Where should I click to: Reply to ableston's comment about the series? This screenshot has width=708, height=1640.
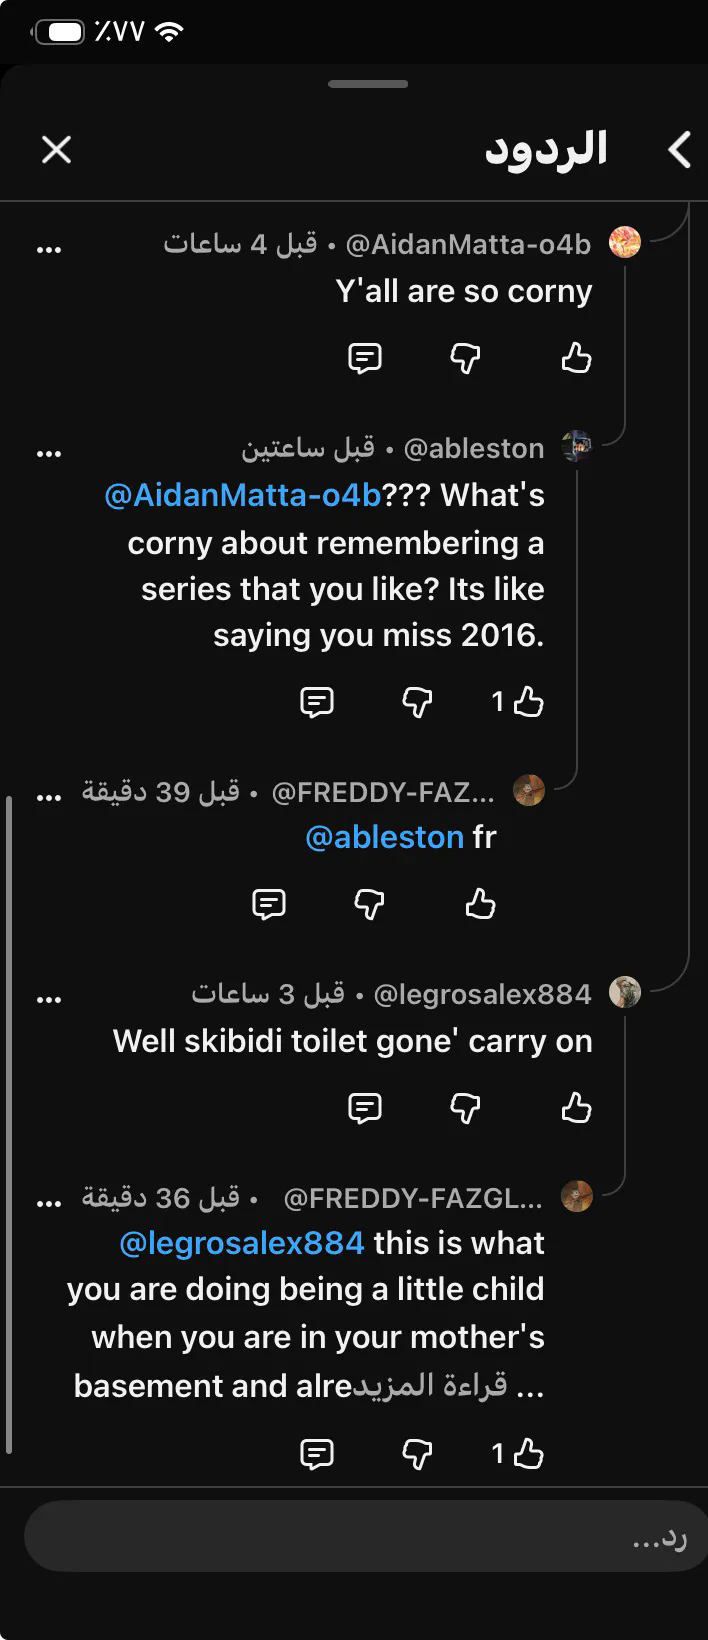point(317,702)
